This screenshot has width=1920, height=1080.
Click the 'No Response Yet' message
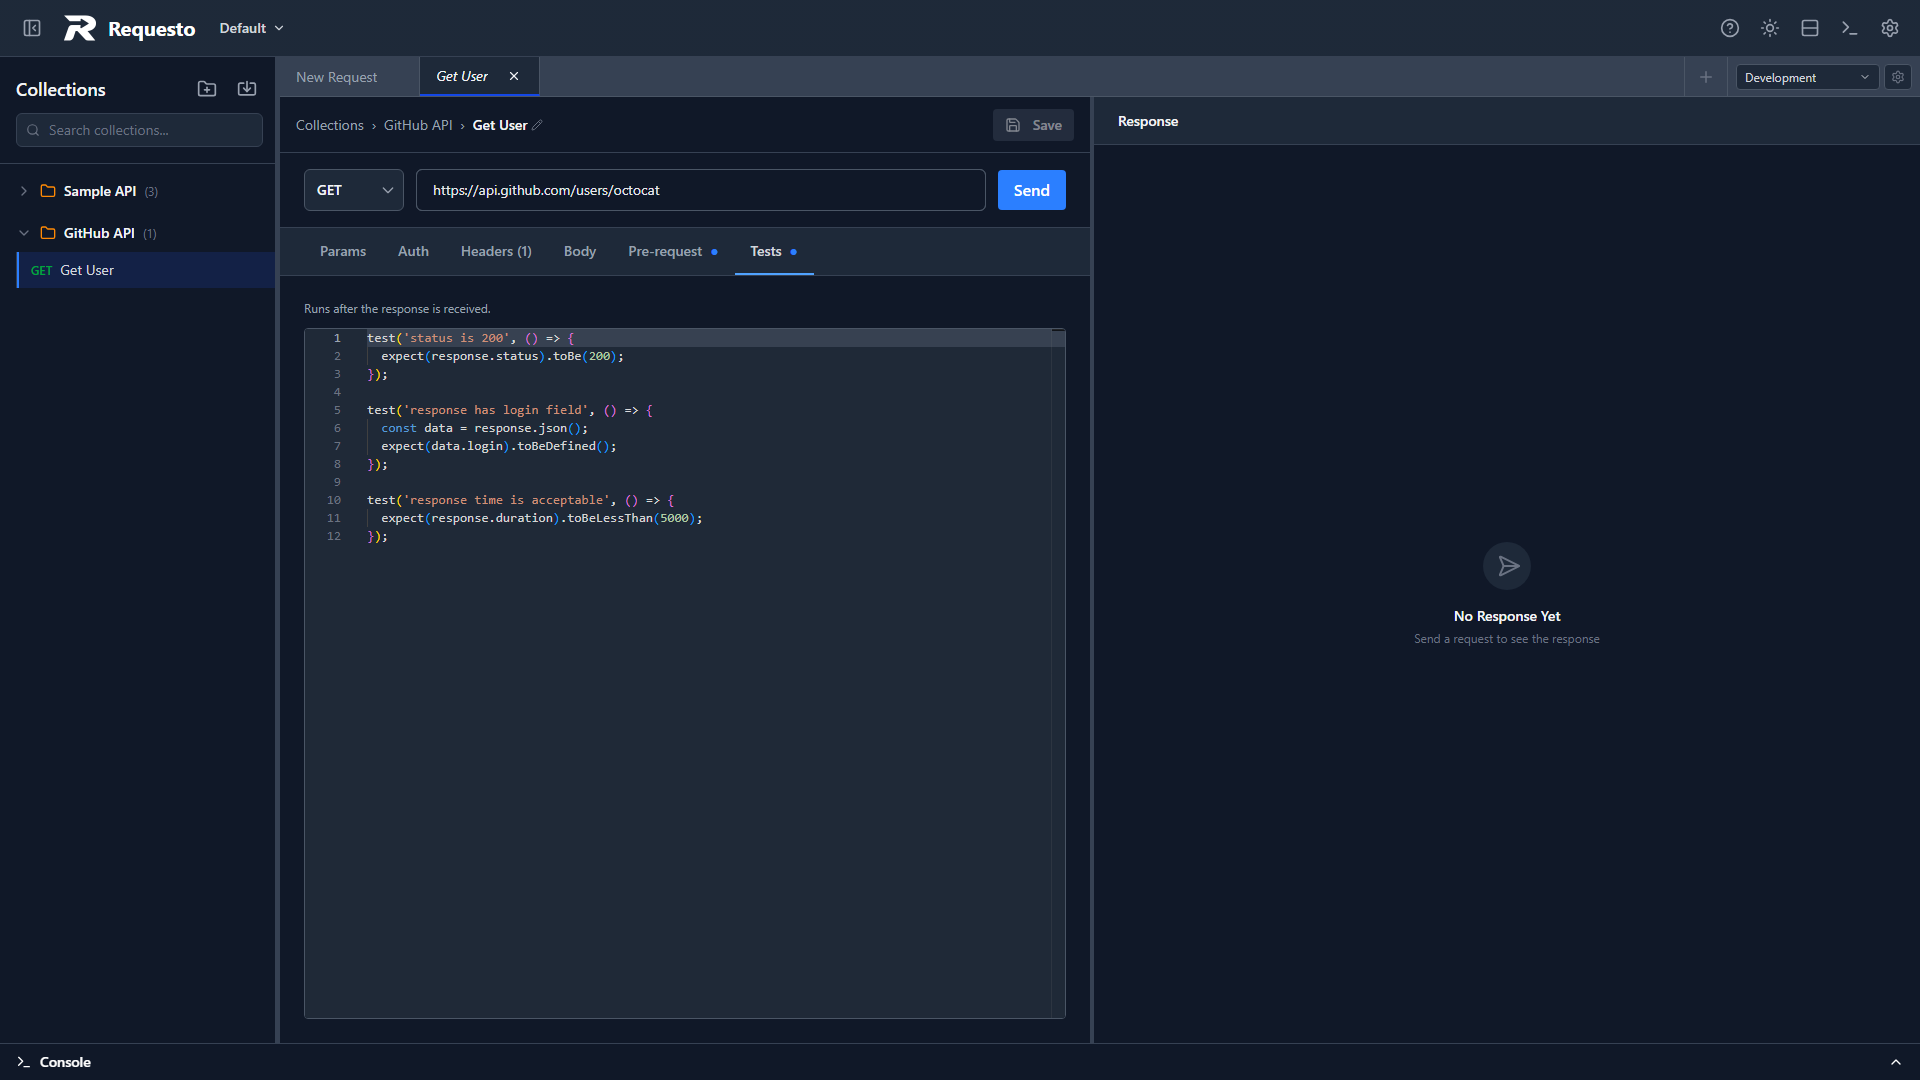pyautogui.click(x=1507, y=616)
